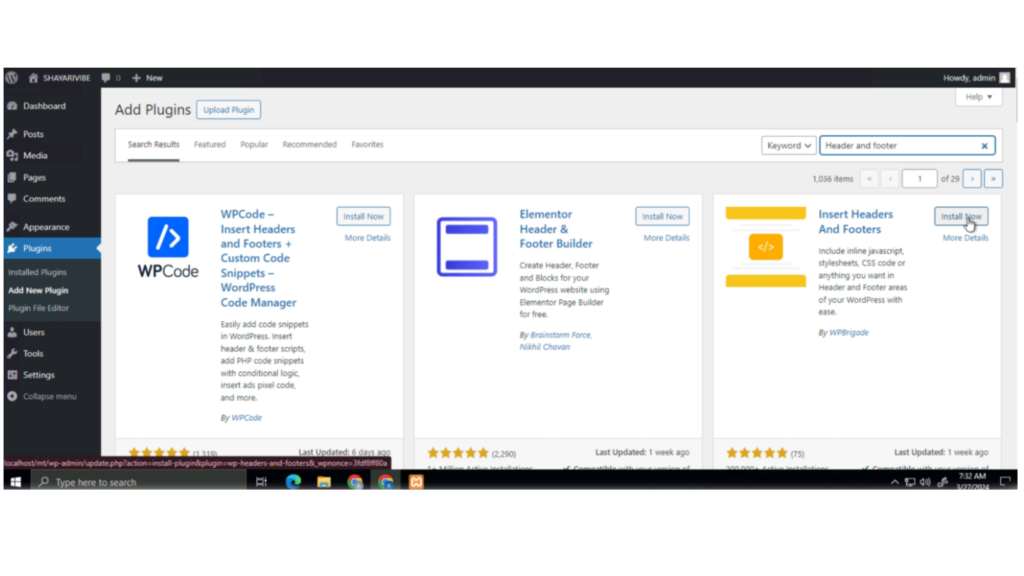Open Insert Headers And Footers title link

click(855, 221)
